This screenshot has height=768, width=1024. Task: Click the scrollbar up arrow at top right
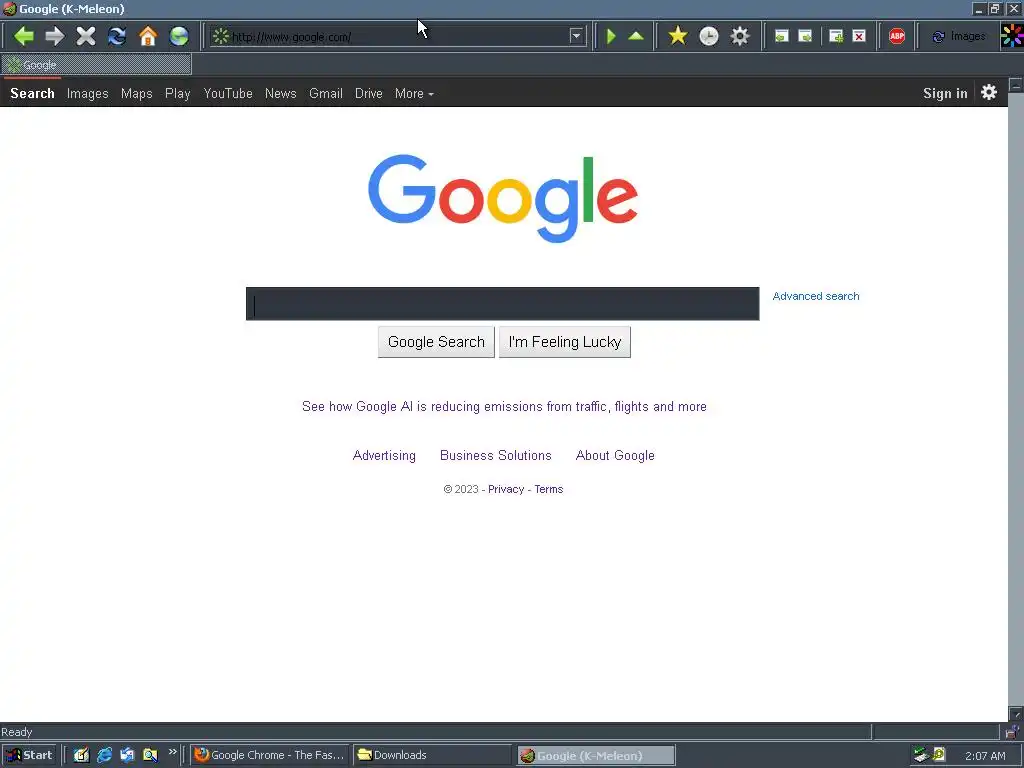1016,85
